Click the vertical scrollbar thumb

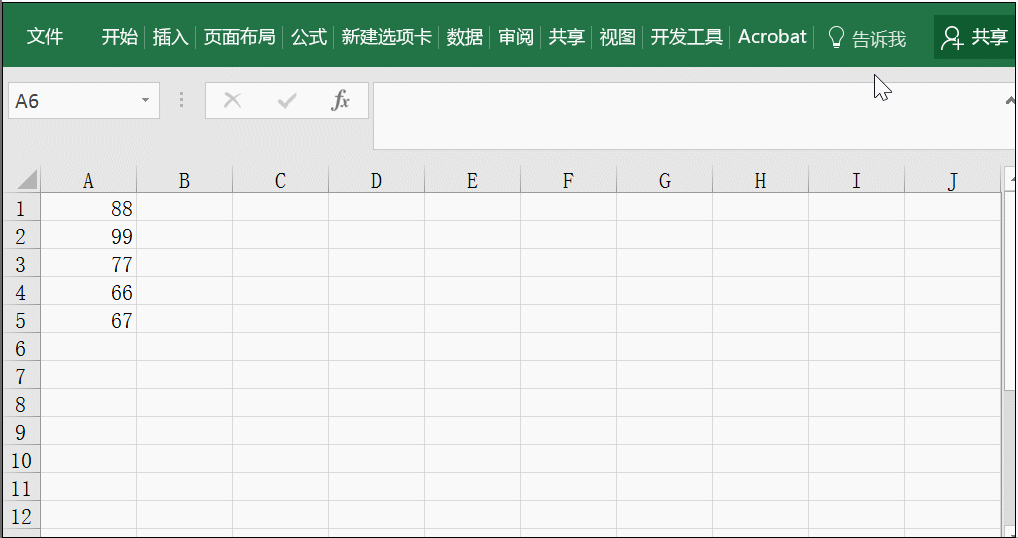[x=1010, y=290]
